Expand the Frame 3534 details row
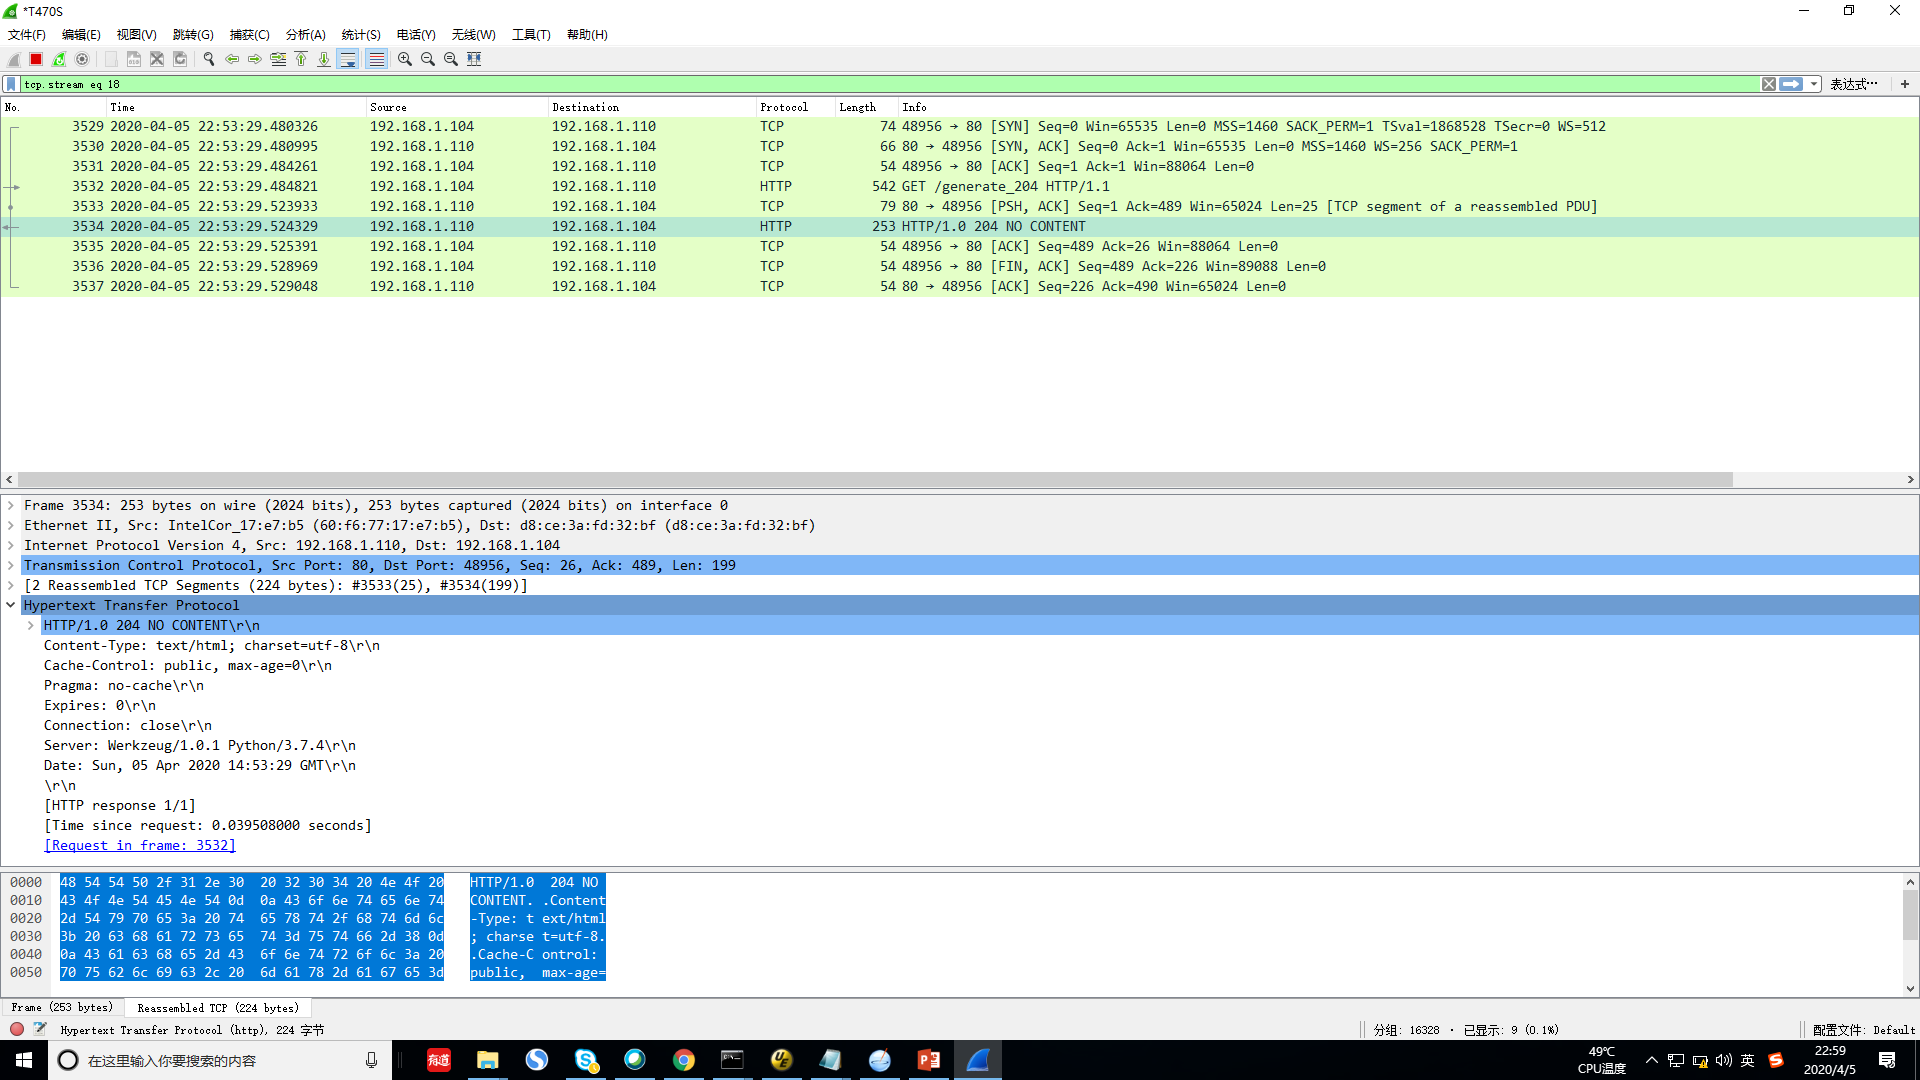Viewport: 1920px width, 1080px height. tap(10, 505)
